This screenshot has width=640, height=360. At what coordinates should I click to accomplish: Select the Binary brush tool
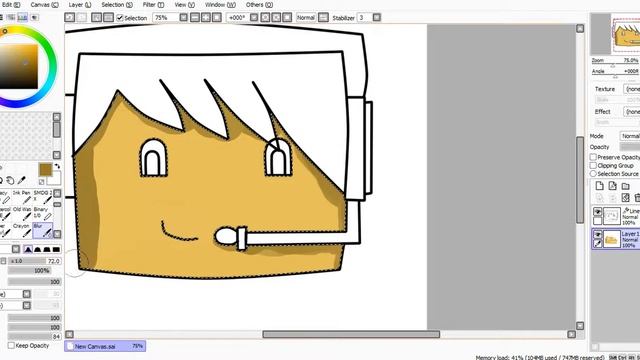pyautogui.click(x=42, y=213)
